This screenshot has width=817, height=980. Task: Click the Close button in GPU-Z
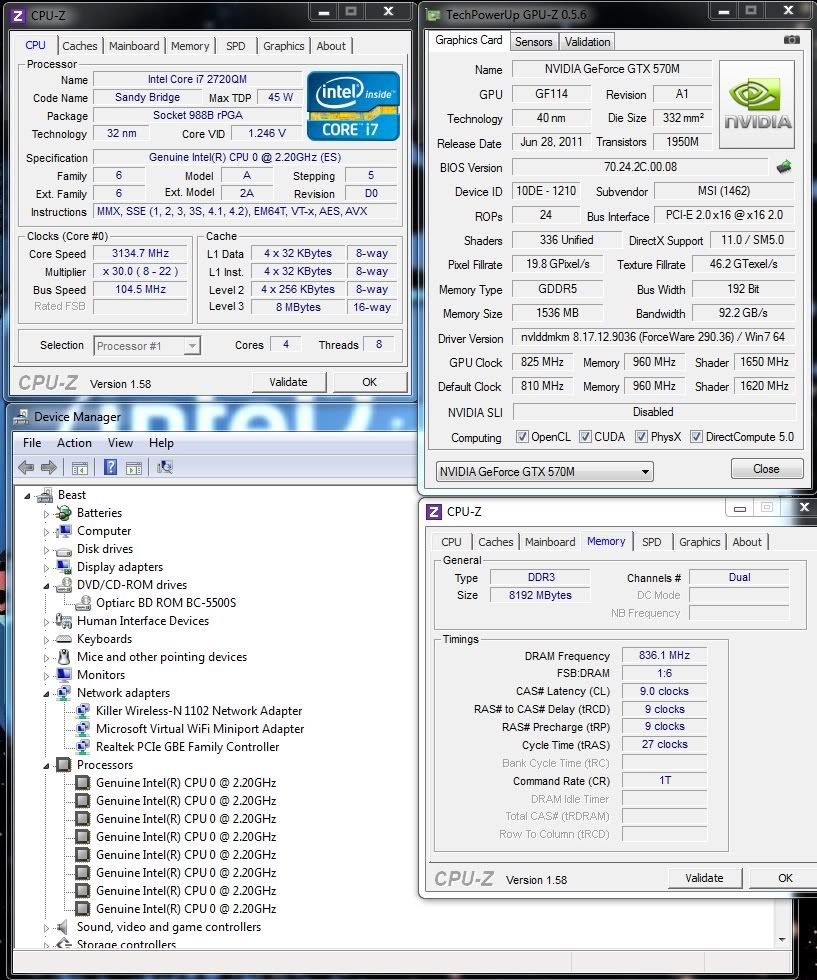(x=766, y=468)
